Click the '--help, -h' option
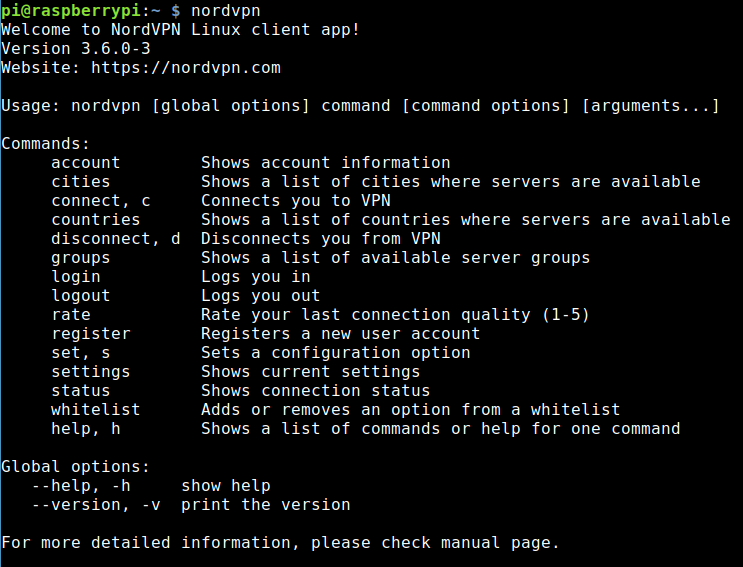The width and height of the screenshot is (743, 567). coord(81,486)
